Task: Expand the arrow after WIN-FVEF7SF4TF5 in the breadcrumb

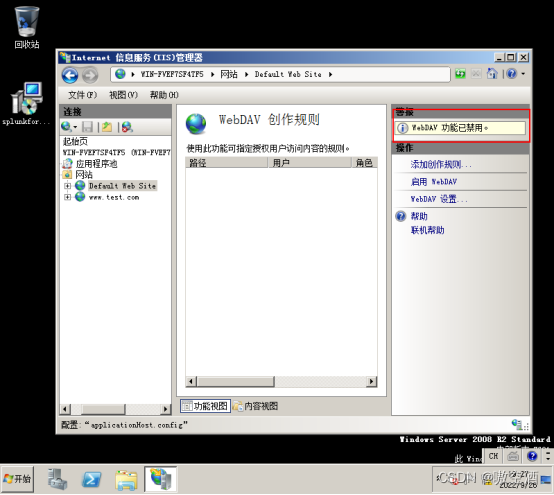Action: tap(212, 74)
